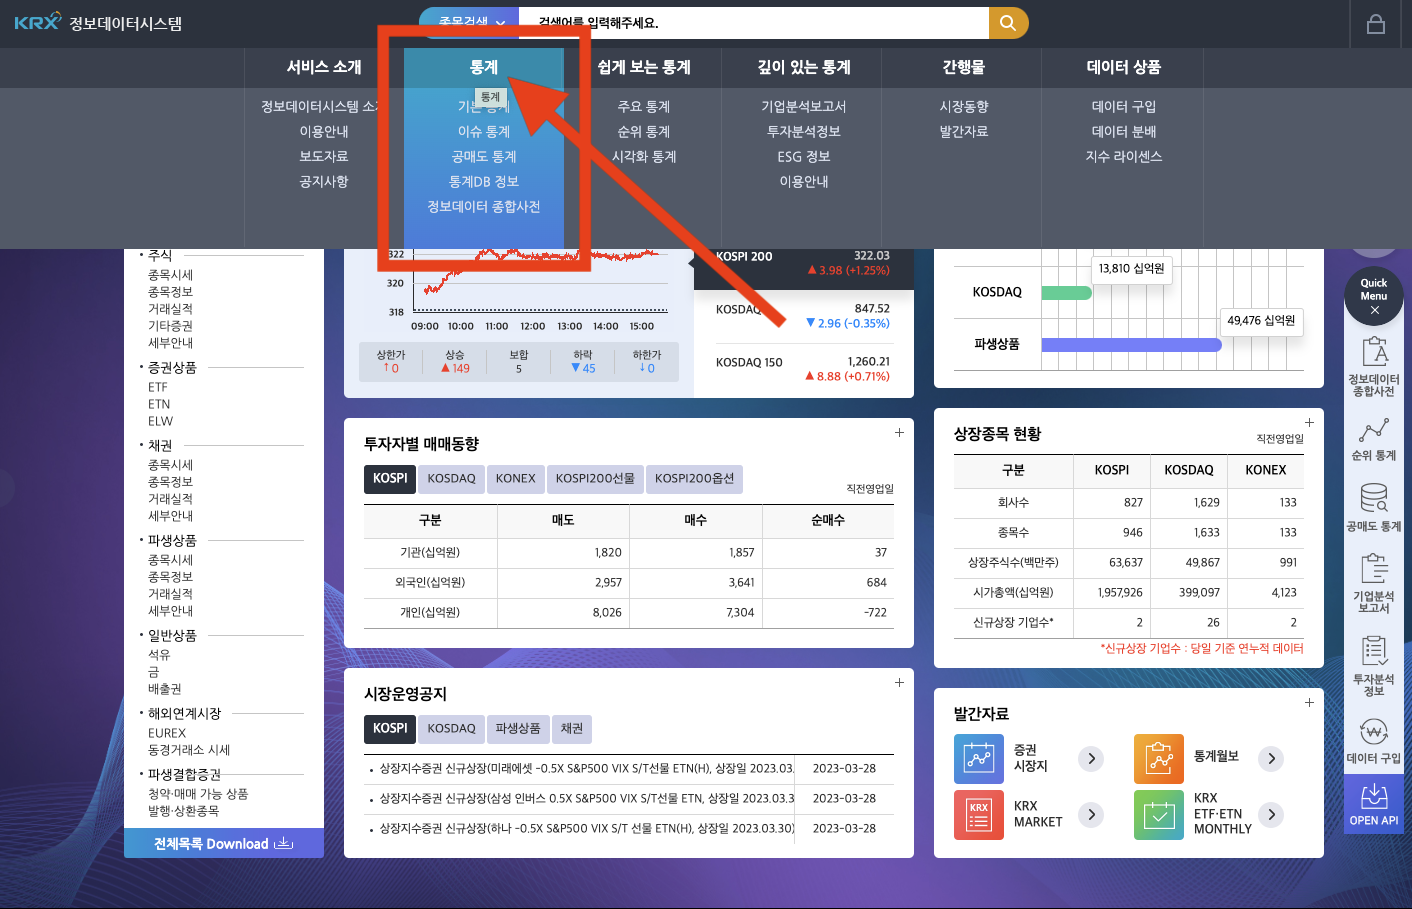Open 투자분석 정보 quick menu icon
1412x909 pixels.
coord(1374,666)
